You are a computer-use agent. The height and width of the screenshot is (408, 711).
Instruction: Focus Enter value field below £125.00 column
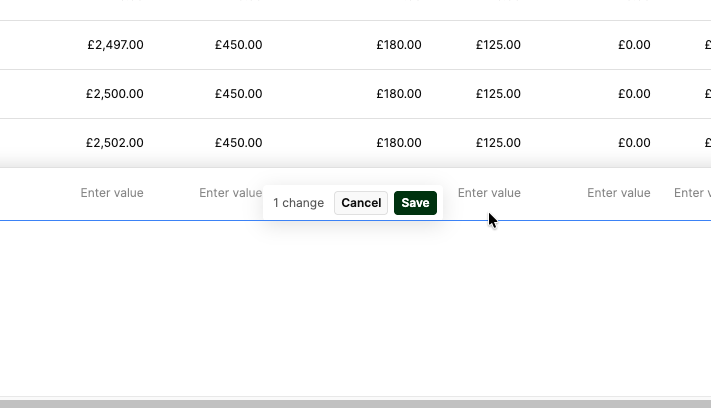[x=489, y=193]
